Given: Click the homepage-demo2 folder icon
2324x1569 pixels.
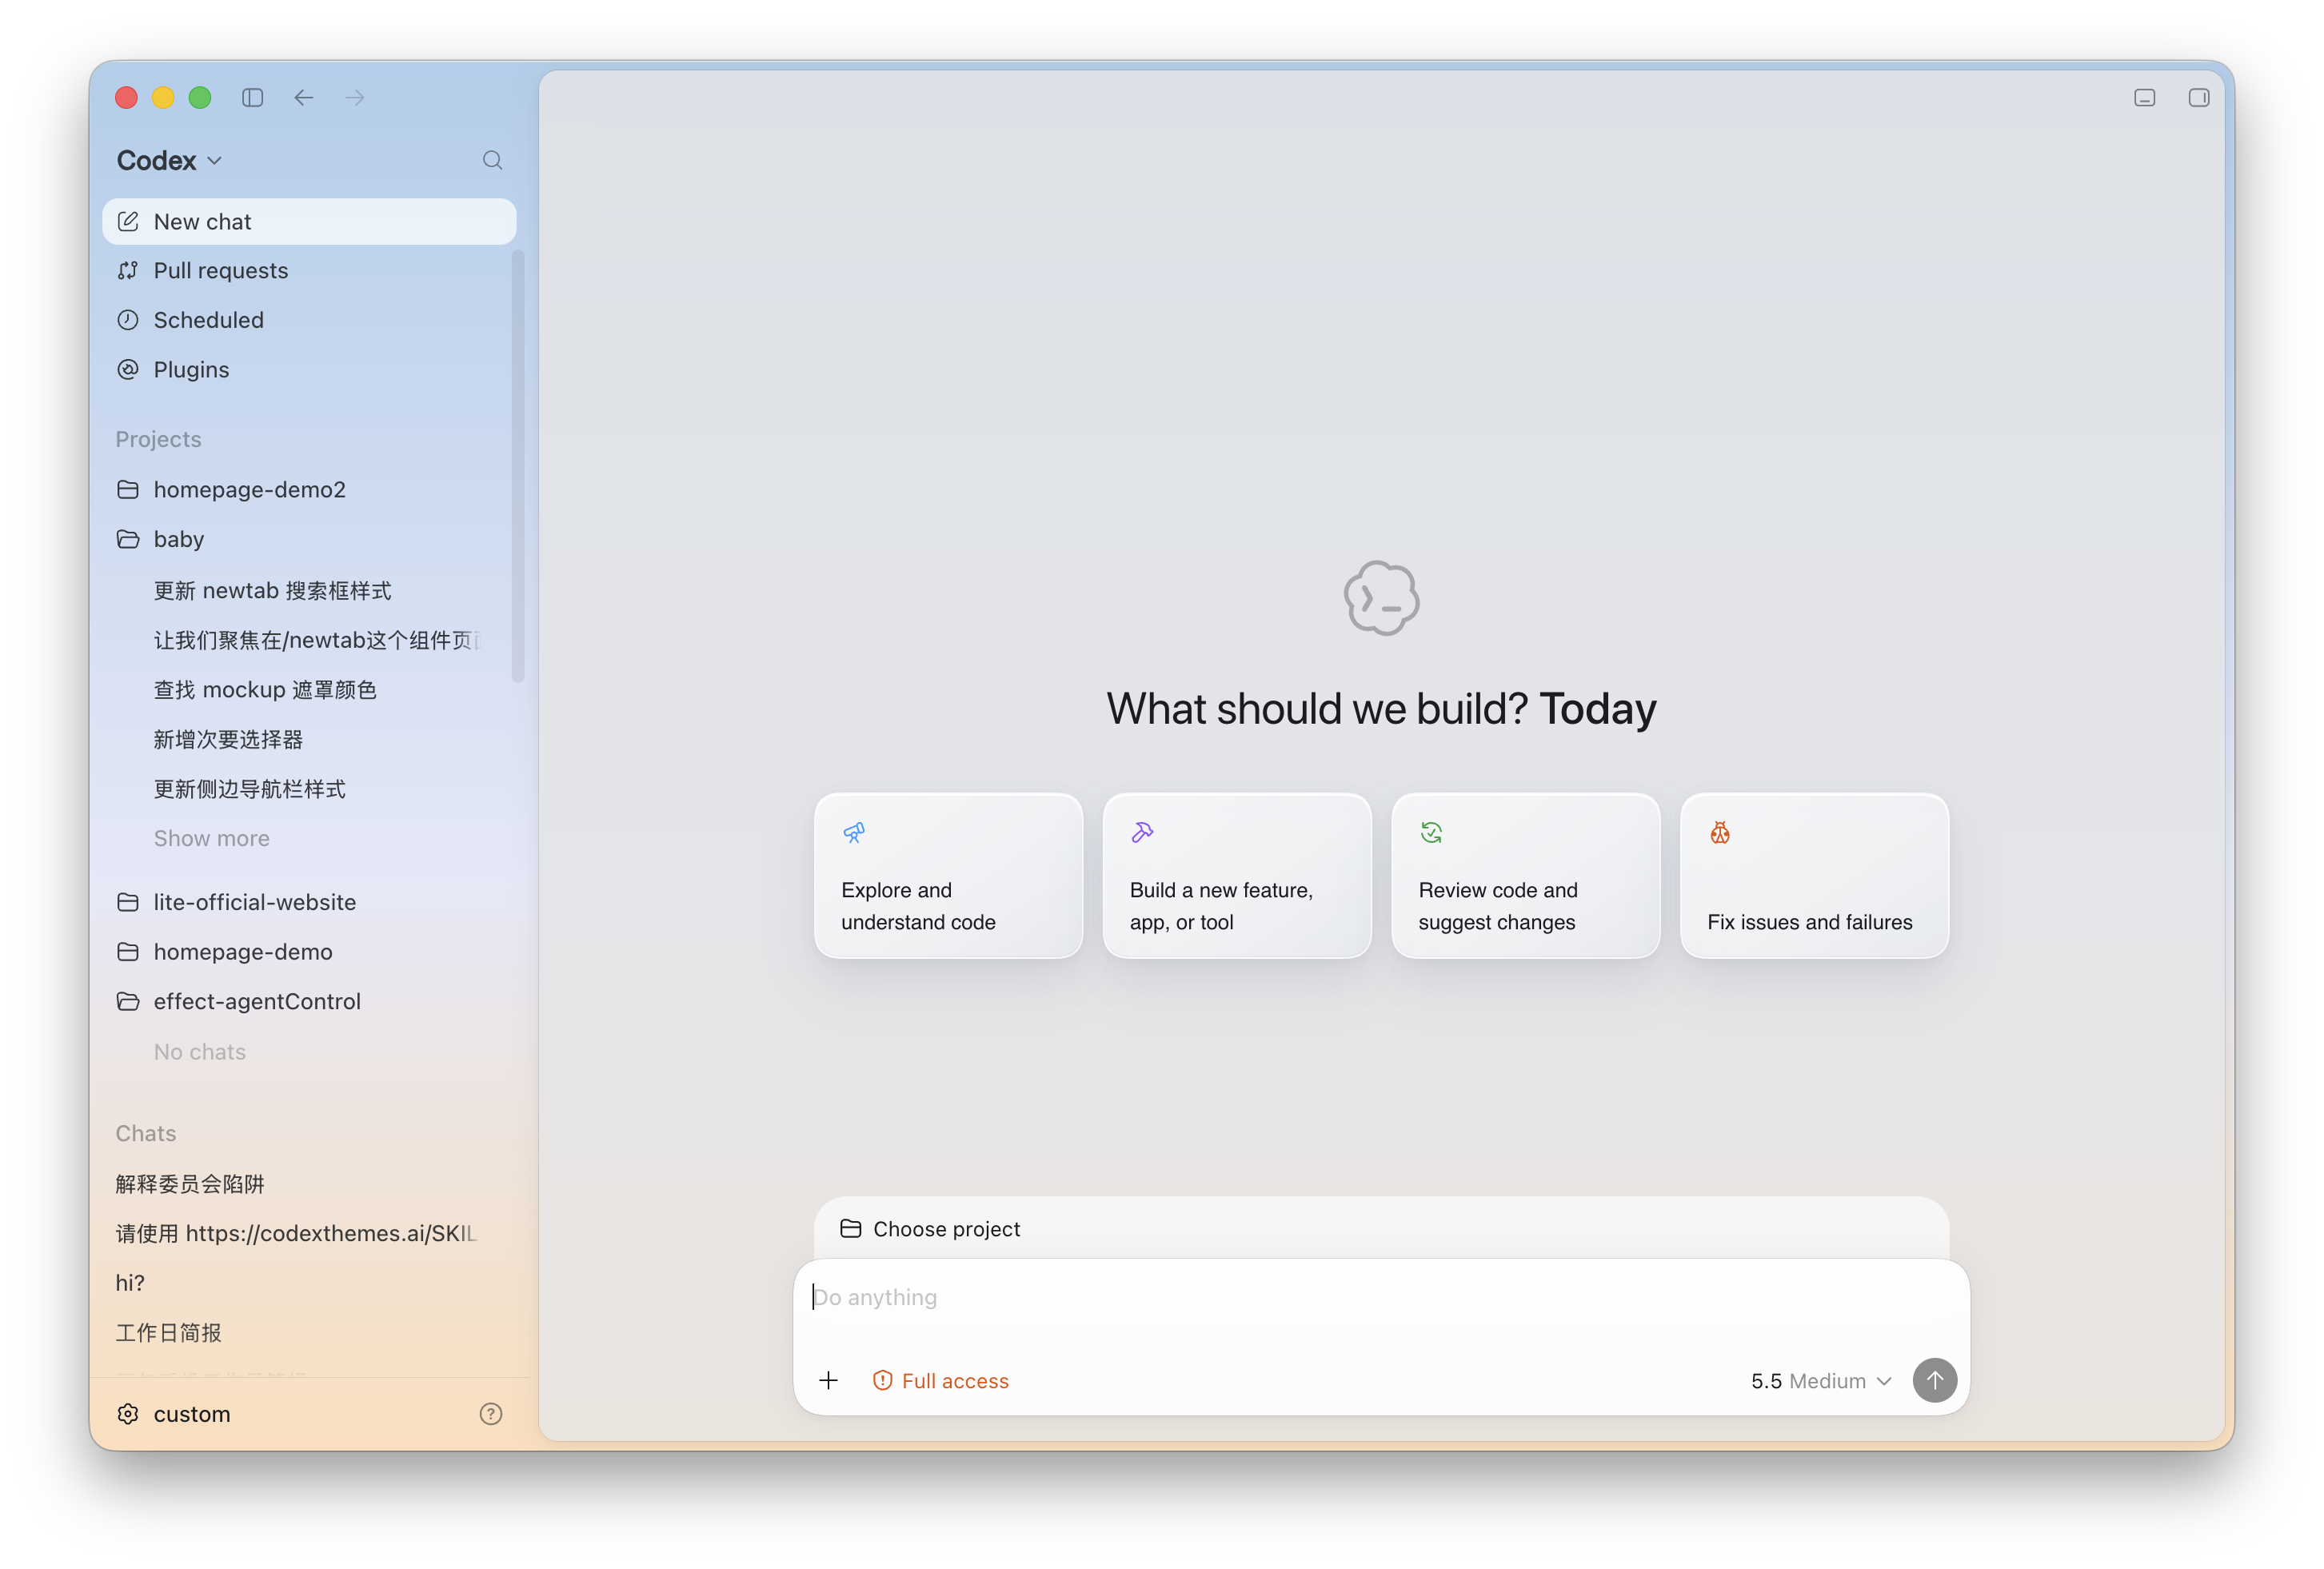Looking at the screenshot, I should coord(128,490).
